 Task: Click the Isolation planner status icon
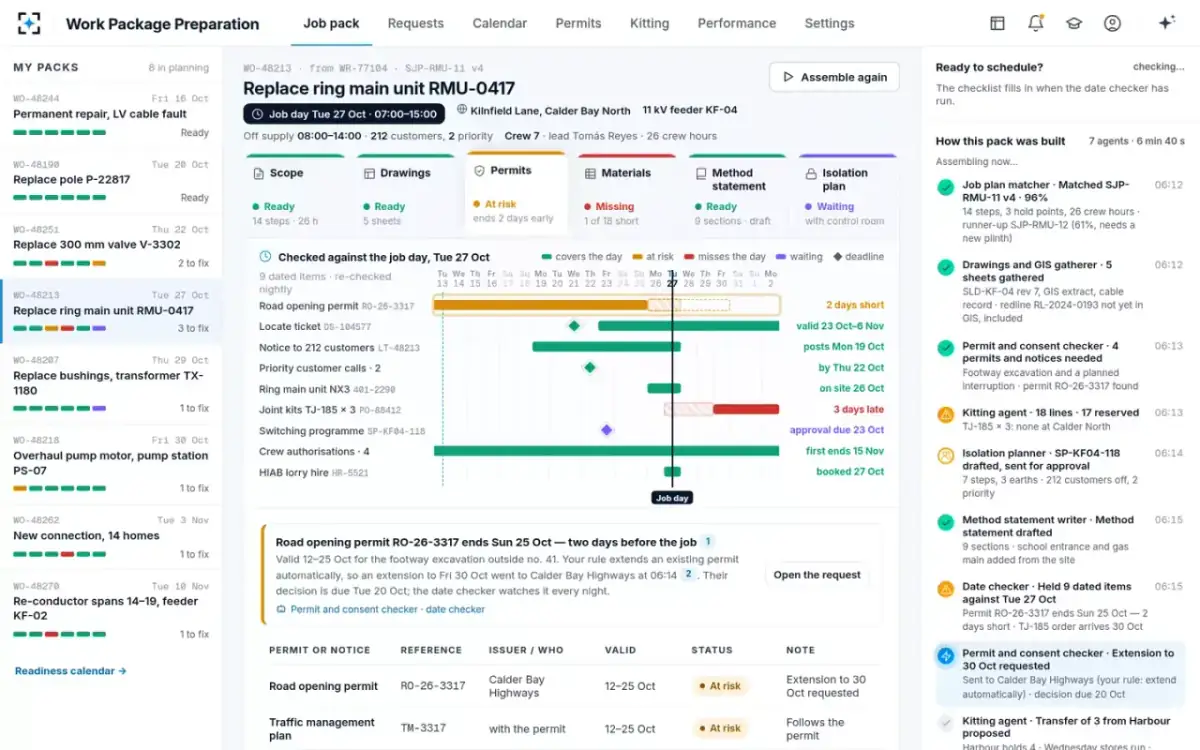point(945,455)
